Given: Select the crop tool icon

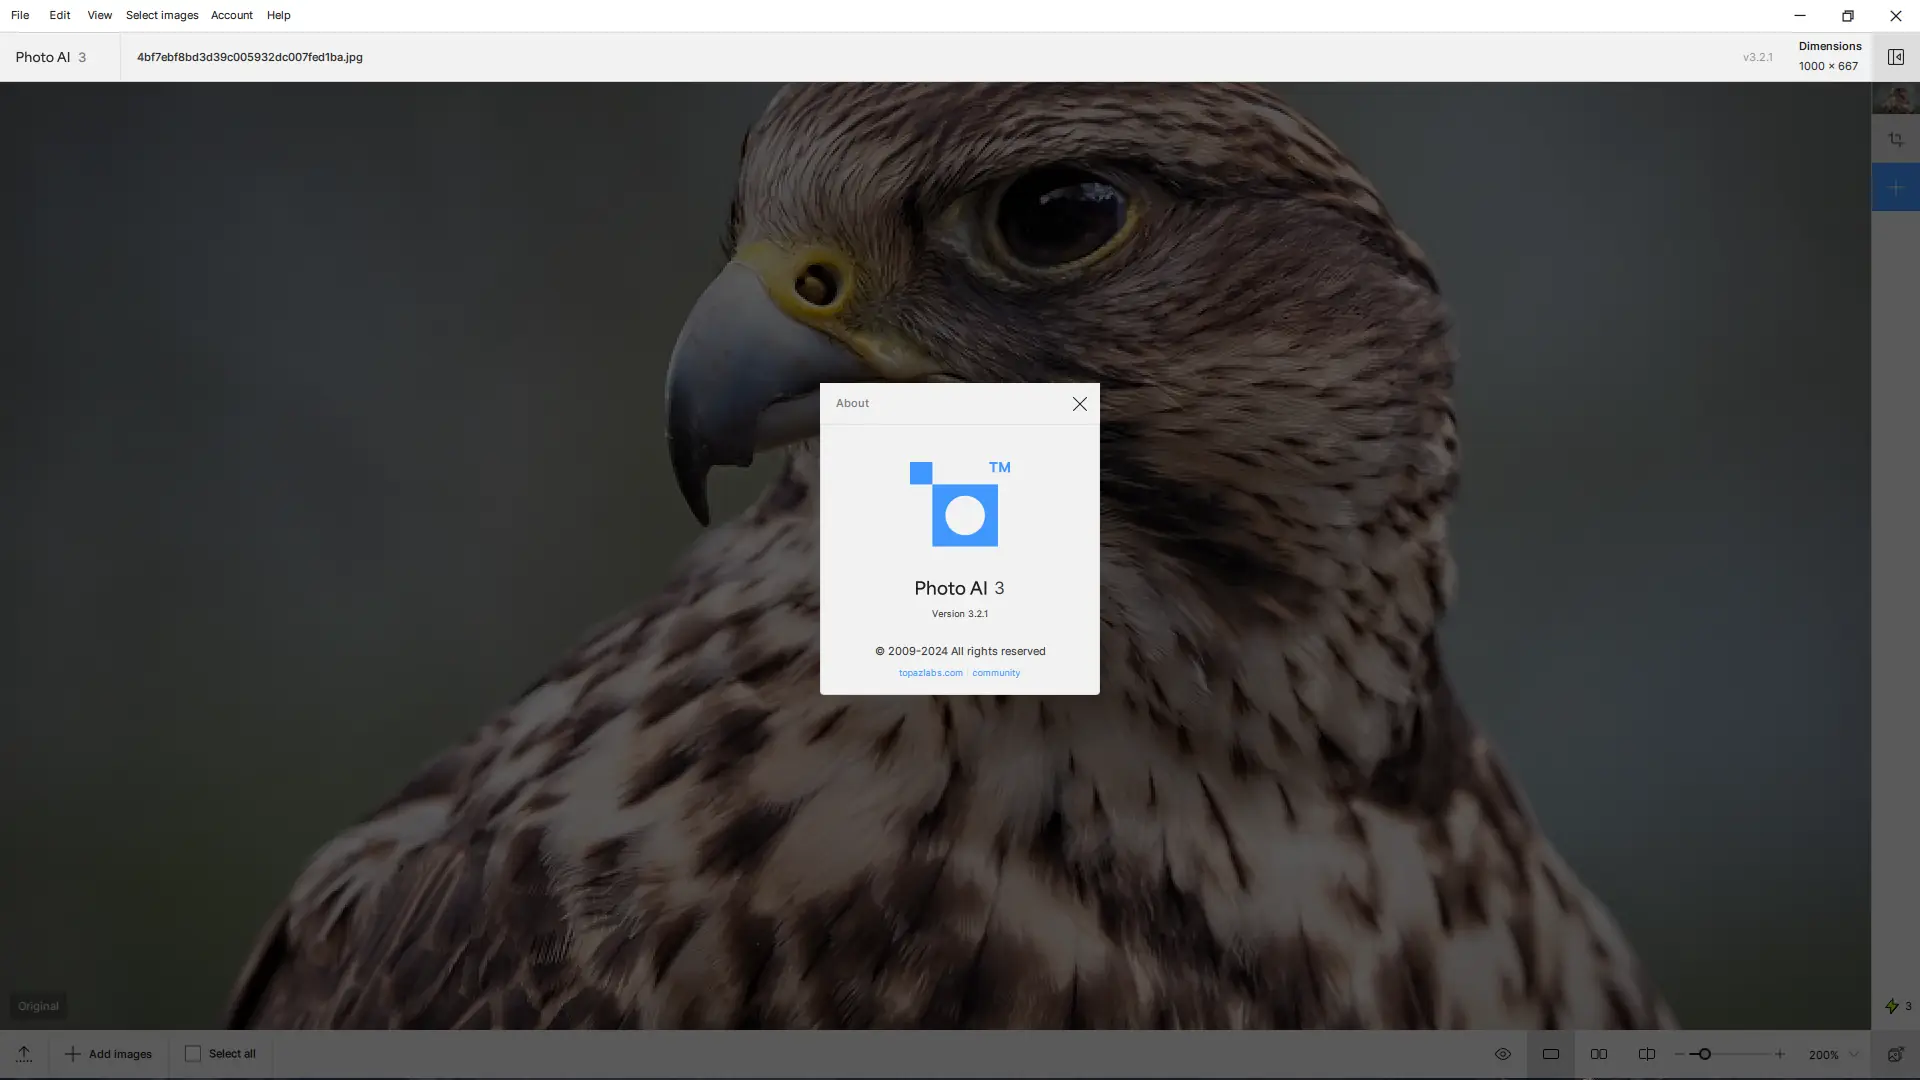Looking at the screenshot, I should click(1895, 140).
